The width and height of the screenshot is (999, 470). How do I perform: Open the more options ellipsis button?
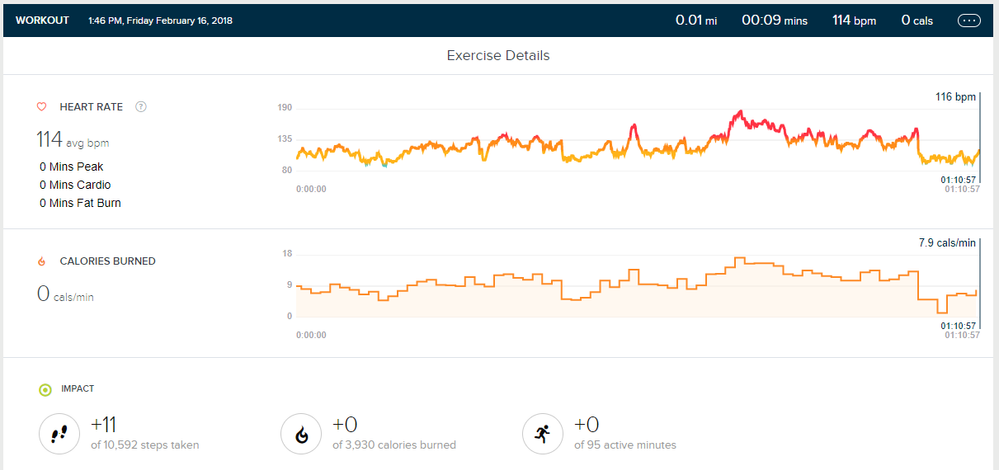pyautogui.click(x=969, y=20)
